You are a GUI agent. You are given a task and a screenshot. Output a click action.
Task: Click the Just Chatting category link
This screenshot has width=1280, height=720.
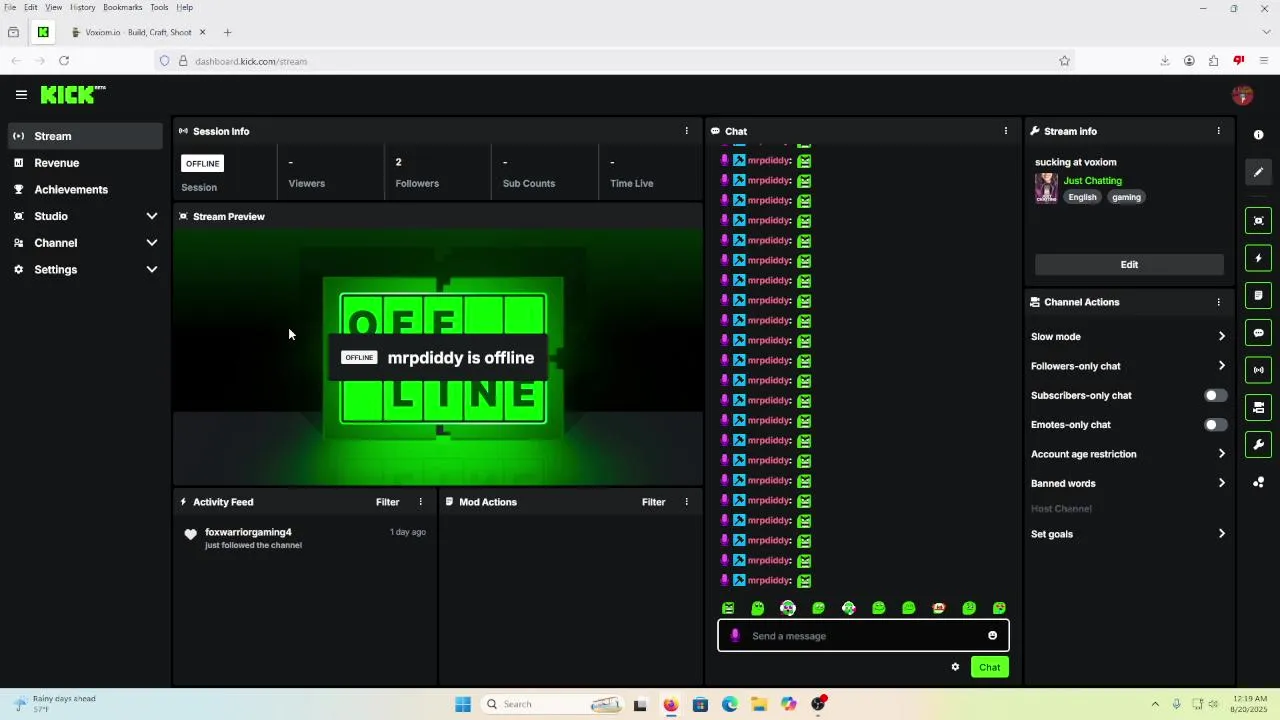pos(1092,181)
